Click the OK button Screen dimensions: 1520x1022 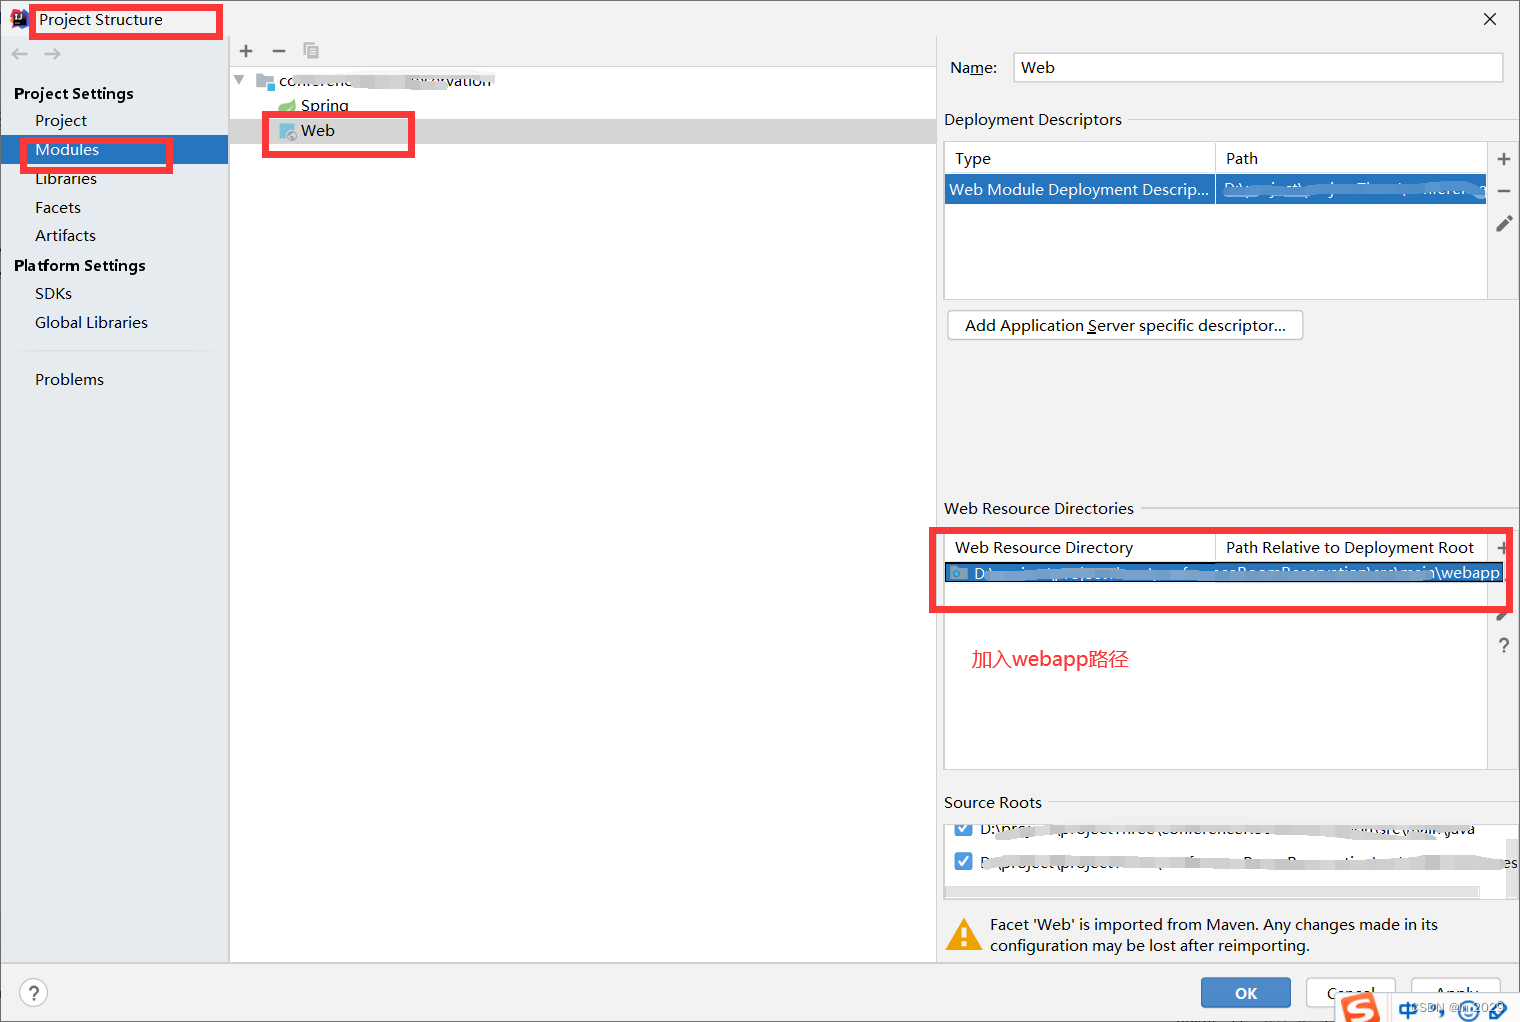click(1246, 992)
